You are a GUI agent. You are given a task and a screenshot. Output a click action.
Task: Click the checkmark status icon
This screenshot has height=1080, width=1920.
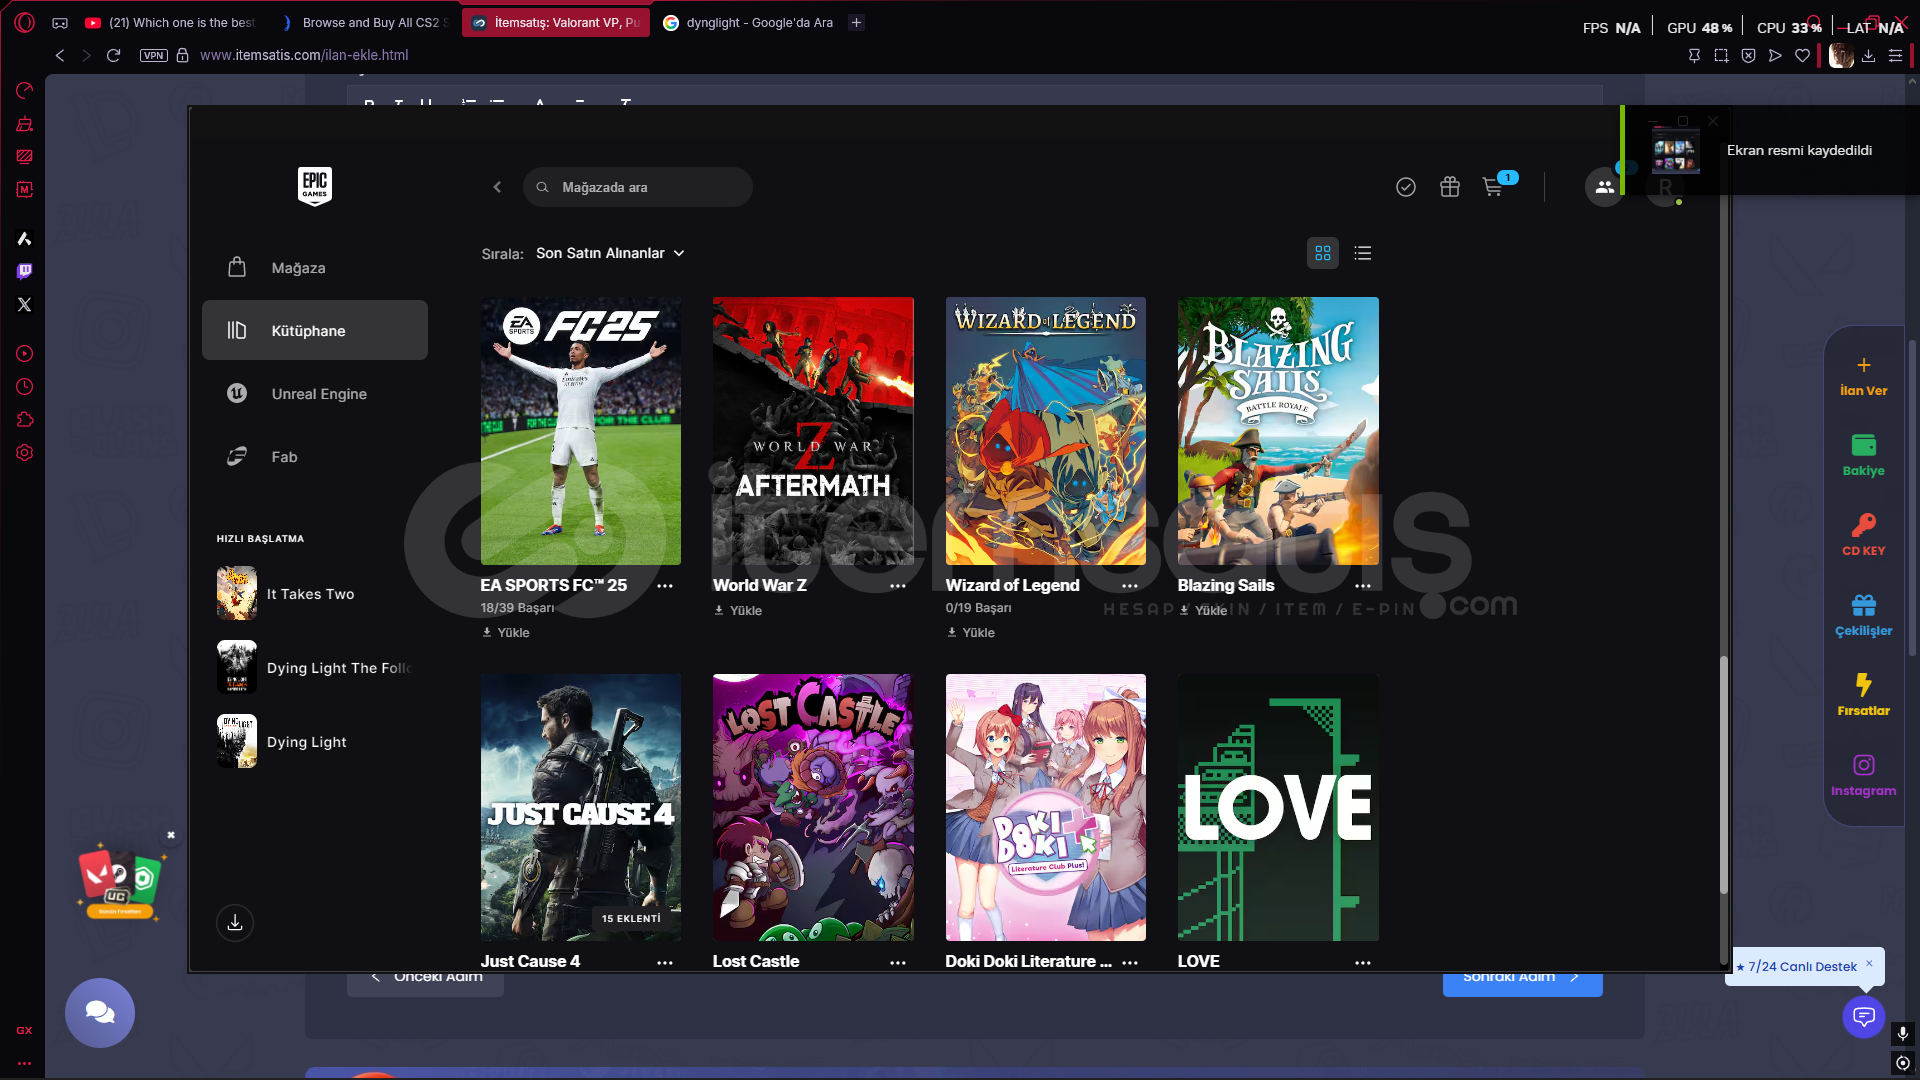tap(1405, 187)
